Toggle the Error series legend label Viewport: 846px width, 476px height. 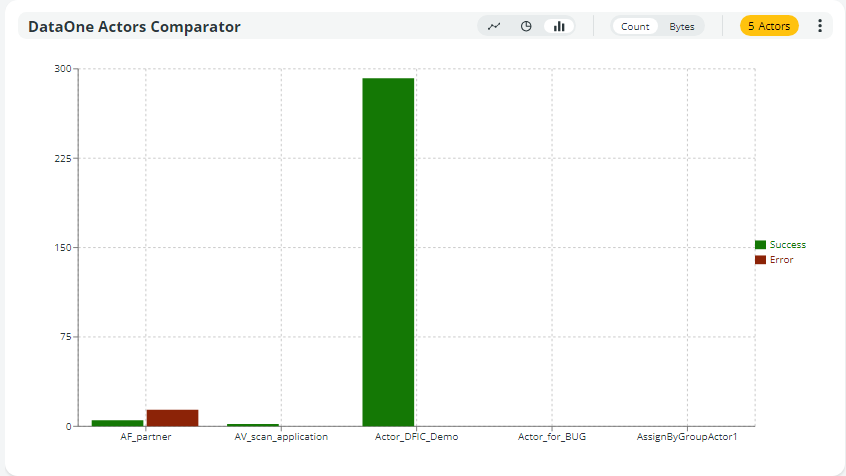781,260
